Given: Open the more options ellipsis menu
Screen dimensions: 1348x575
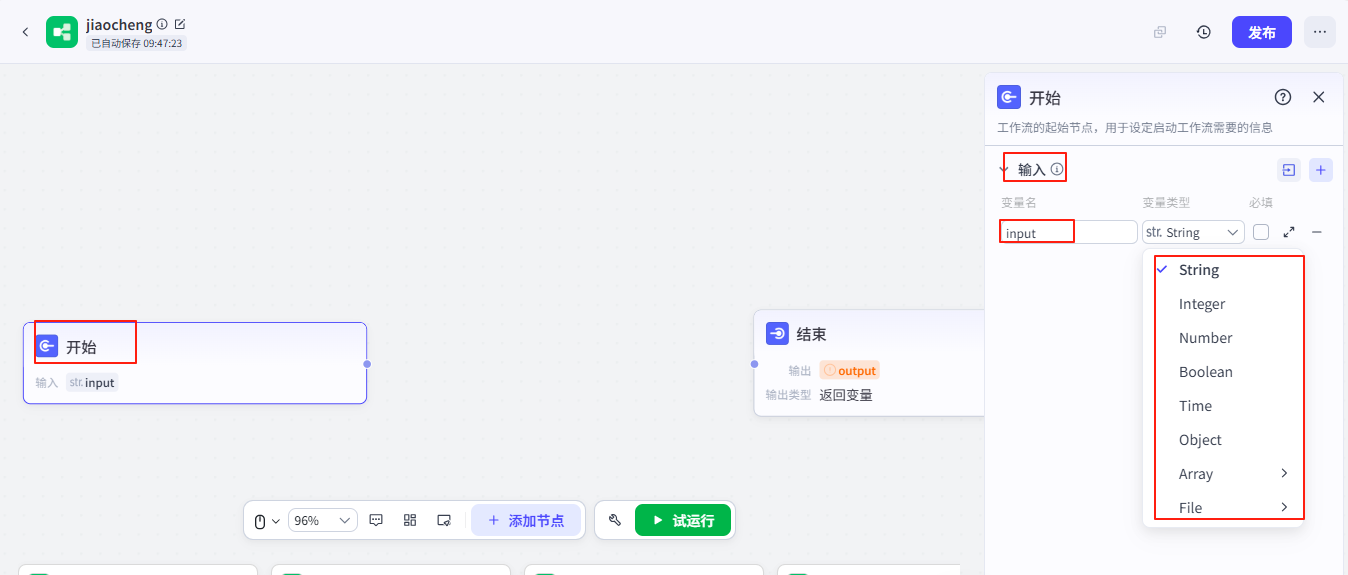Looking at the screenshot, I should click(x=1320, y=32).
